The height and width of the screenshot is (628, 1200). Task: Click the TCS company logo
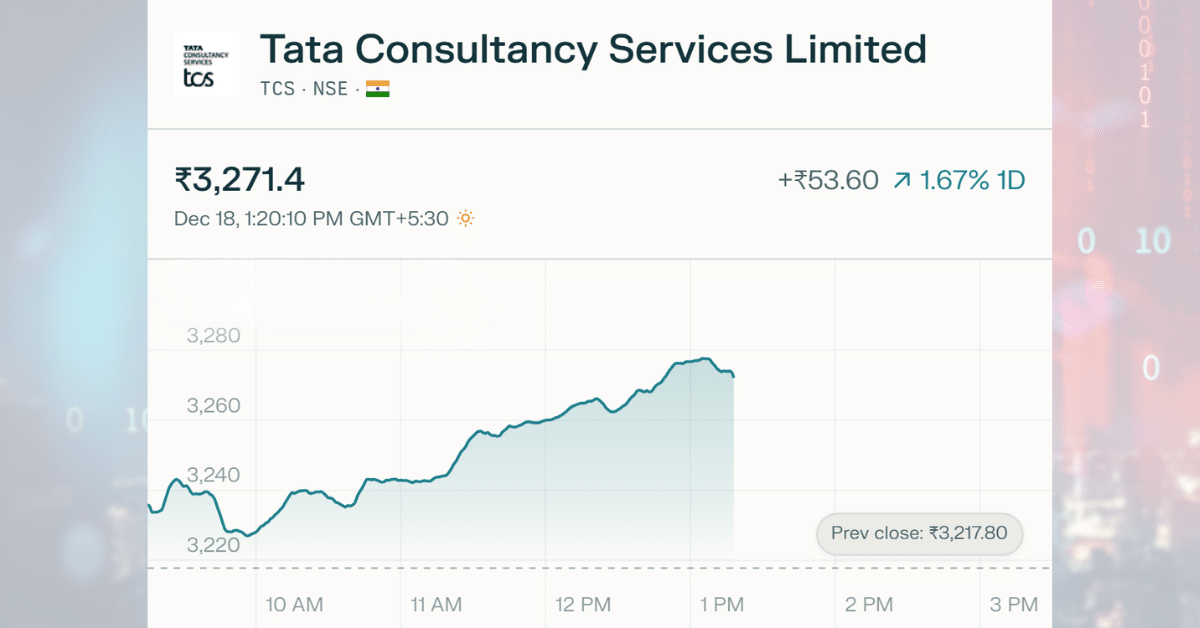tap(205, 64)
